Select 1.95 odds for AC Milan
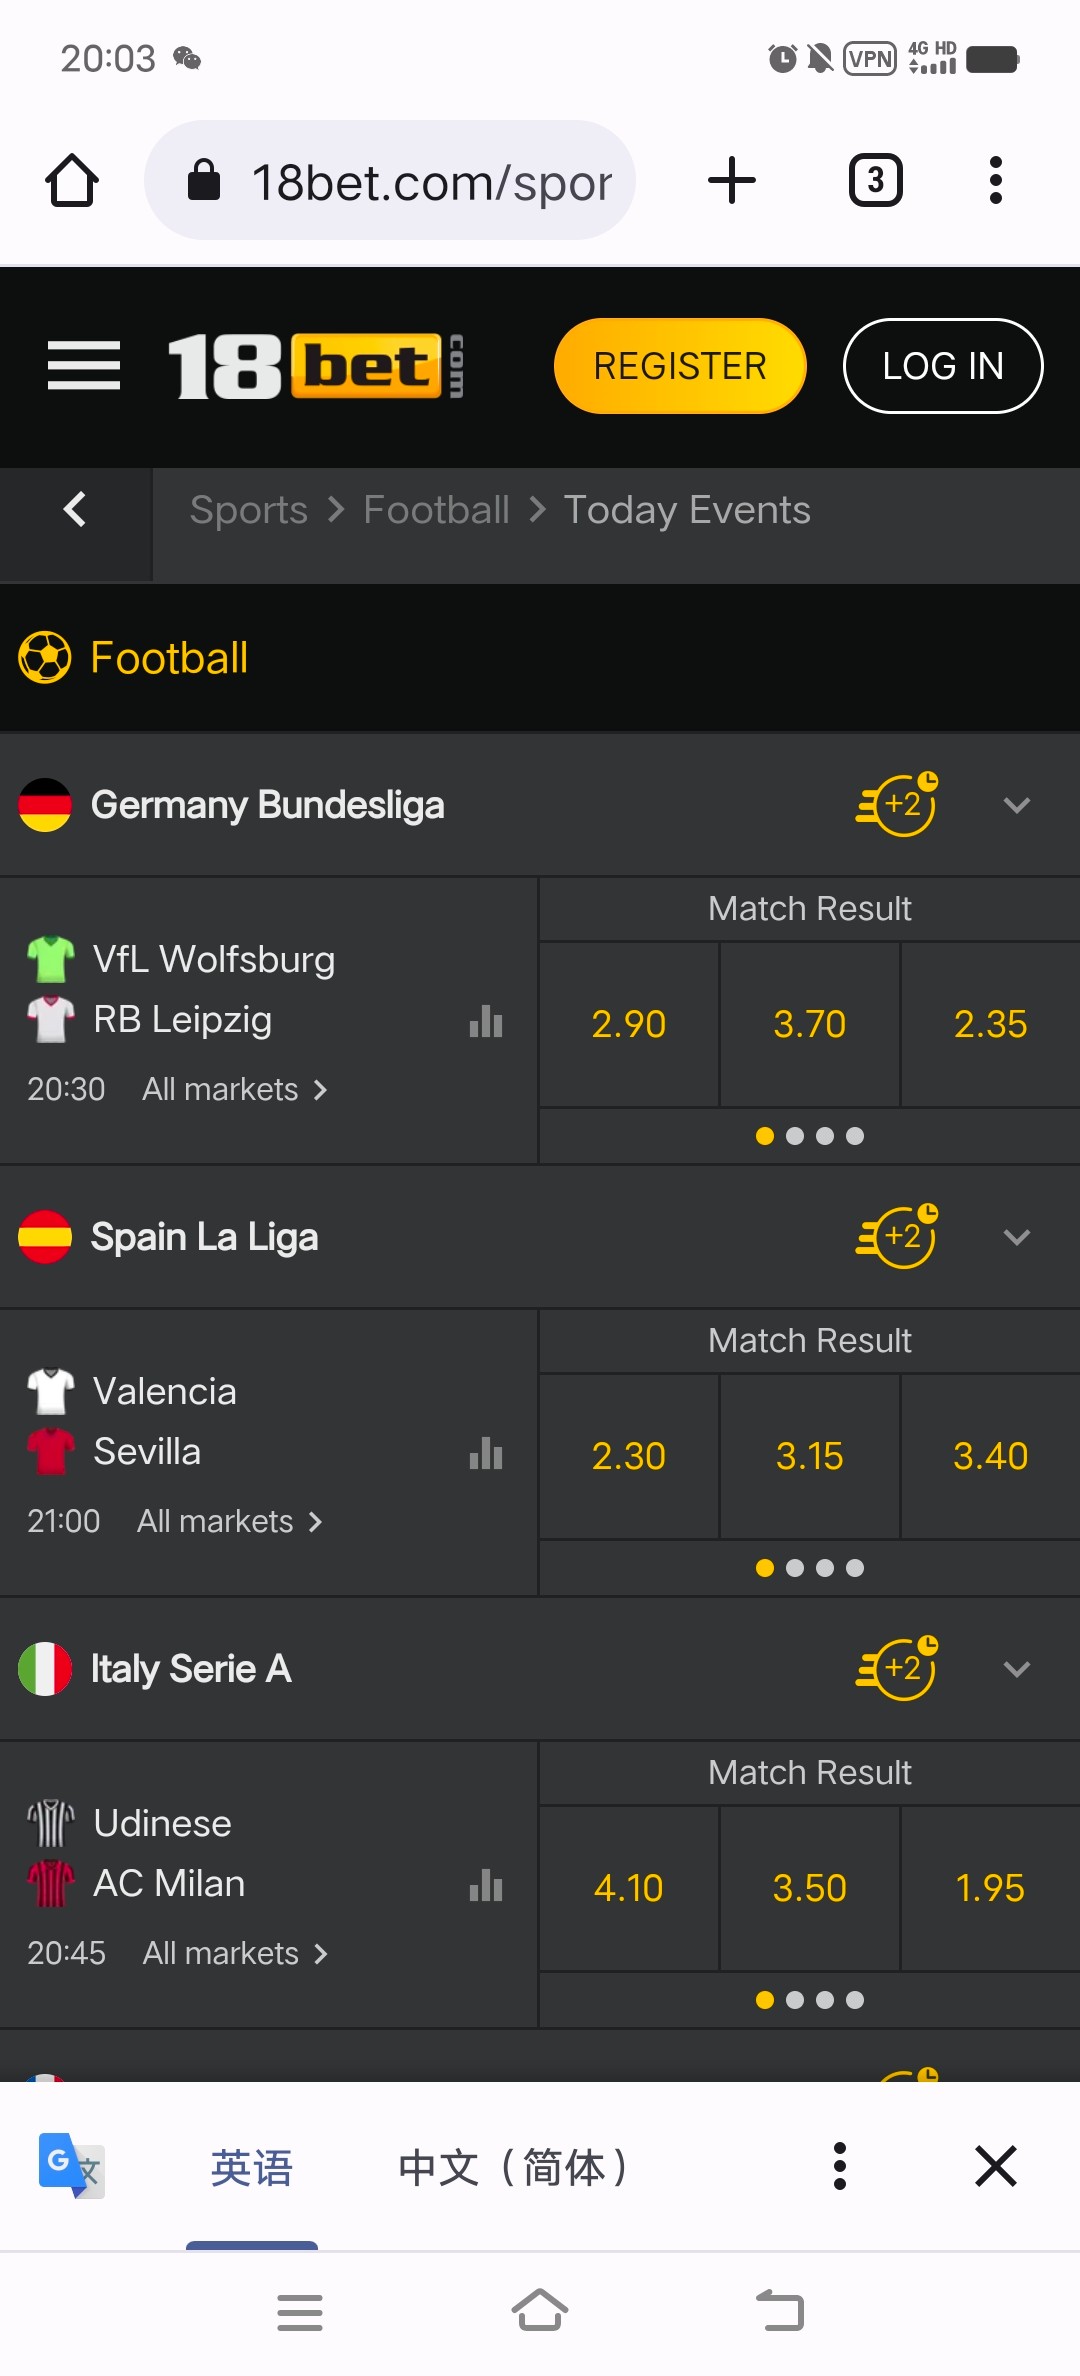 pos(990,1888)
